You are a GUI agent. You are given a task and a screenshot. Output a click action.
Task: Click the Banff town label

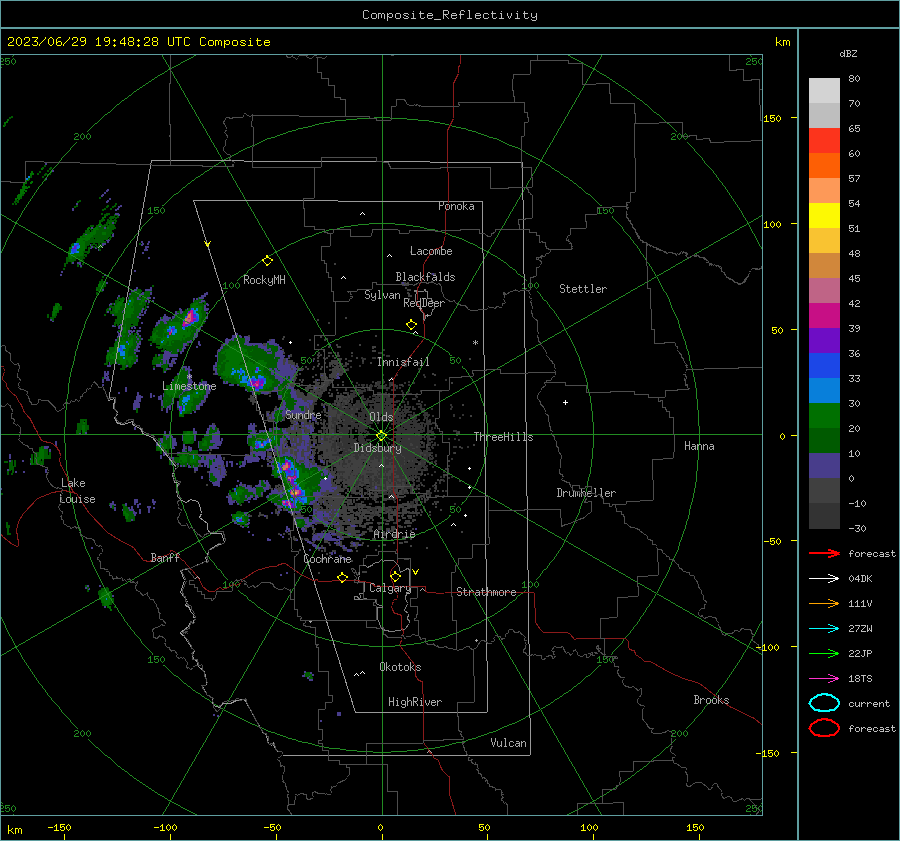coord(165,557)
